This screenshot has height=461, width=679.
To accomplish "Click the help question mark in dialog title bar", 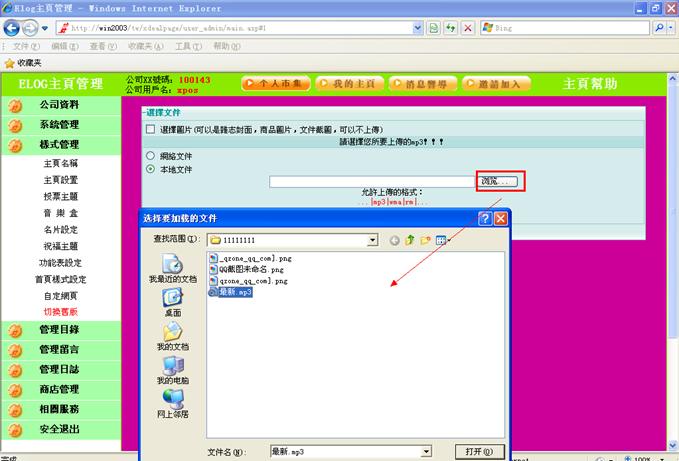I will point(484,218).
